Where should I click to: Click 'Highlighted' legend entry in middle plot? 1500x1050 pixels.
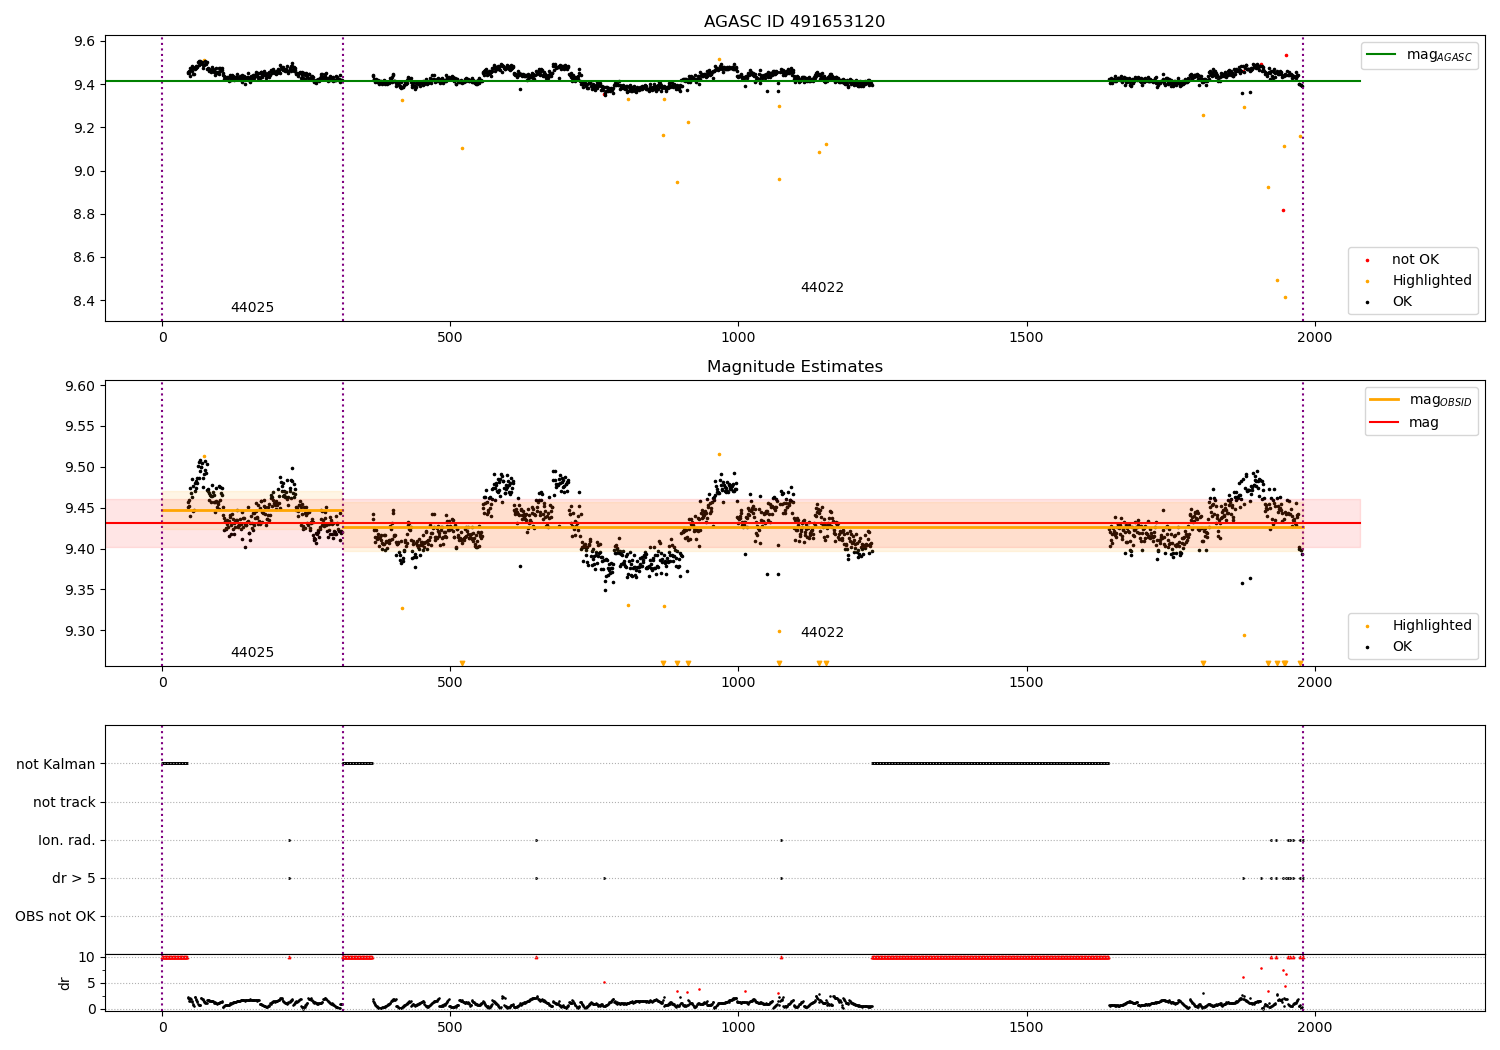(x=1431, y=626)
